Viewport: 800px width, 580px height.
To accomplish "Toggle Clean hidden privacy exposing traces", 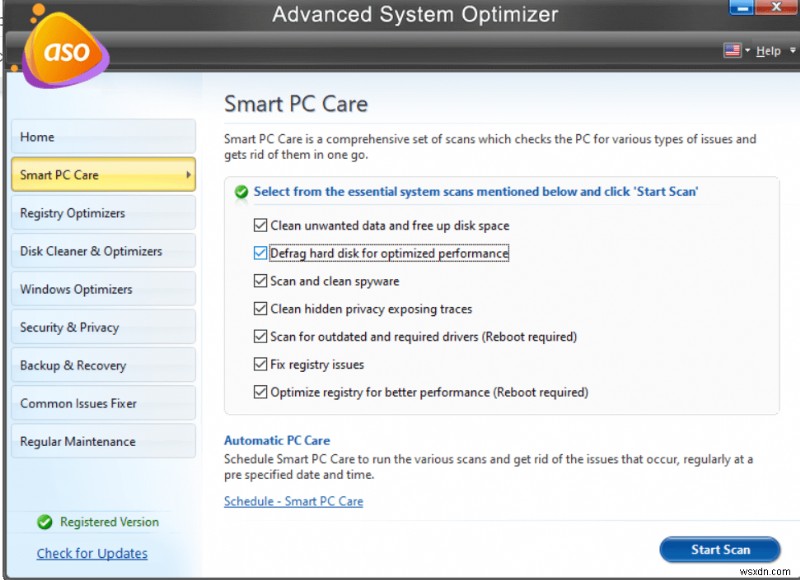I will tap(260, 309).
